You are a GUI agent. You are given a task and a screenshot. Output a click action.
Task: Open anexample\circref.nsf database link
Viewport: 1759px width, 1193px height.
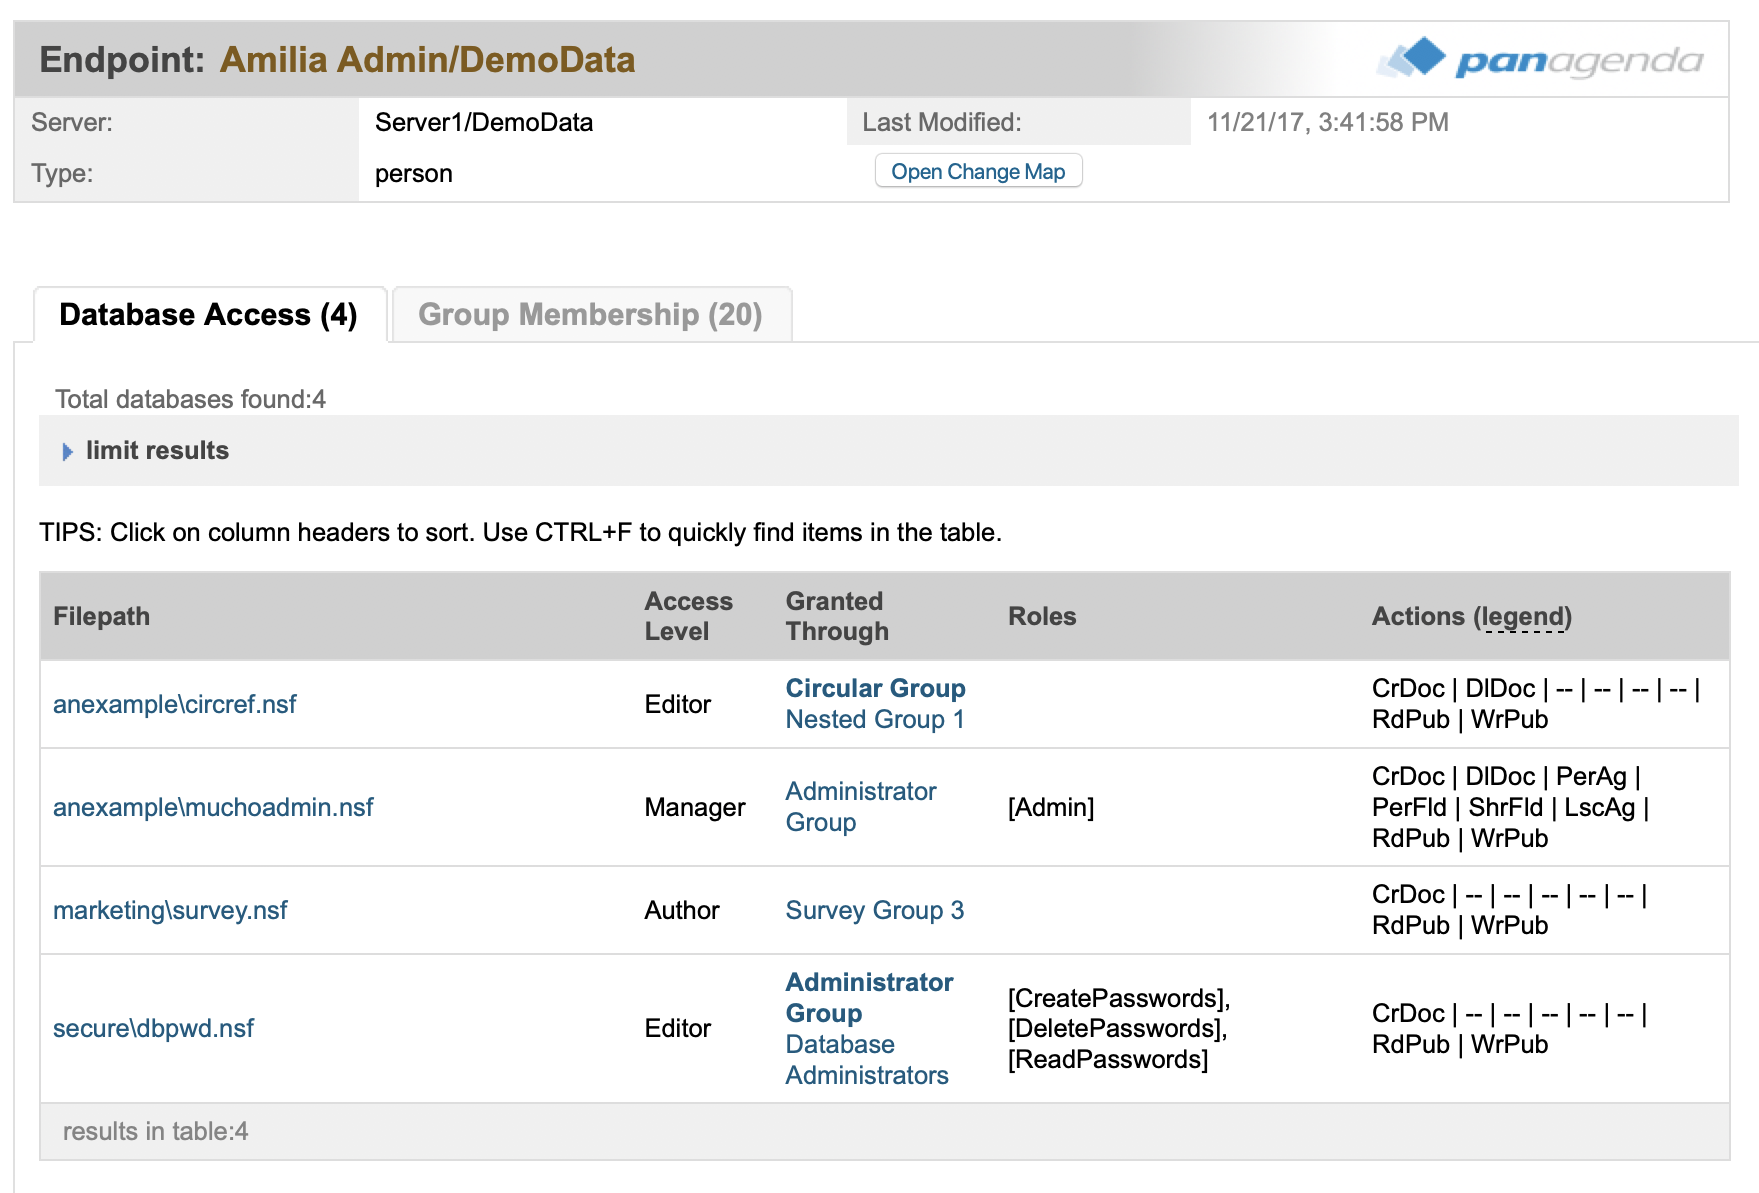coord(175,704)
